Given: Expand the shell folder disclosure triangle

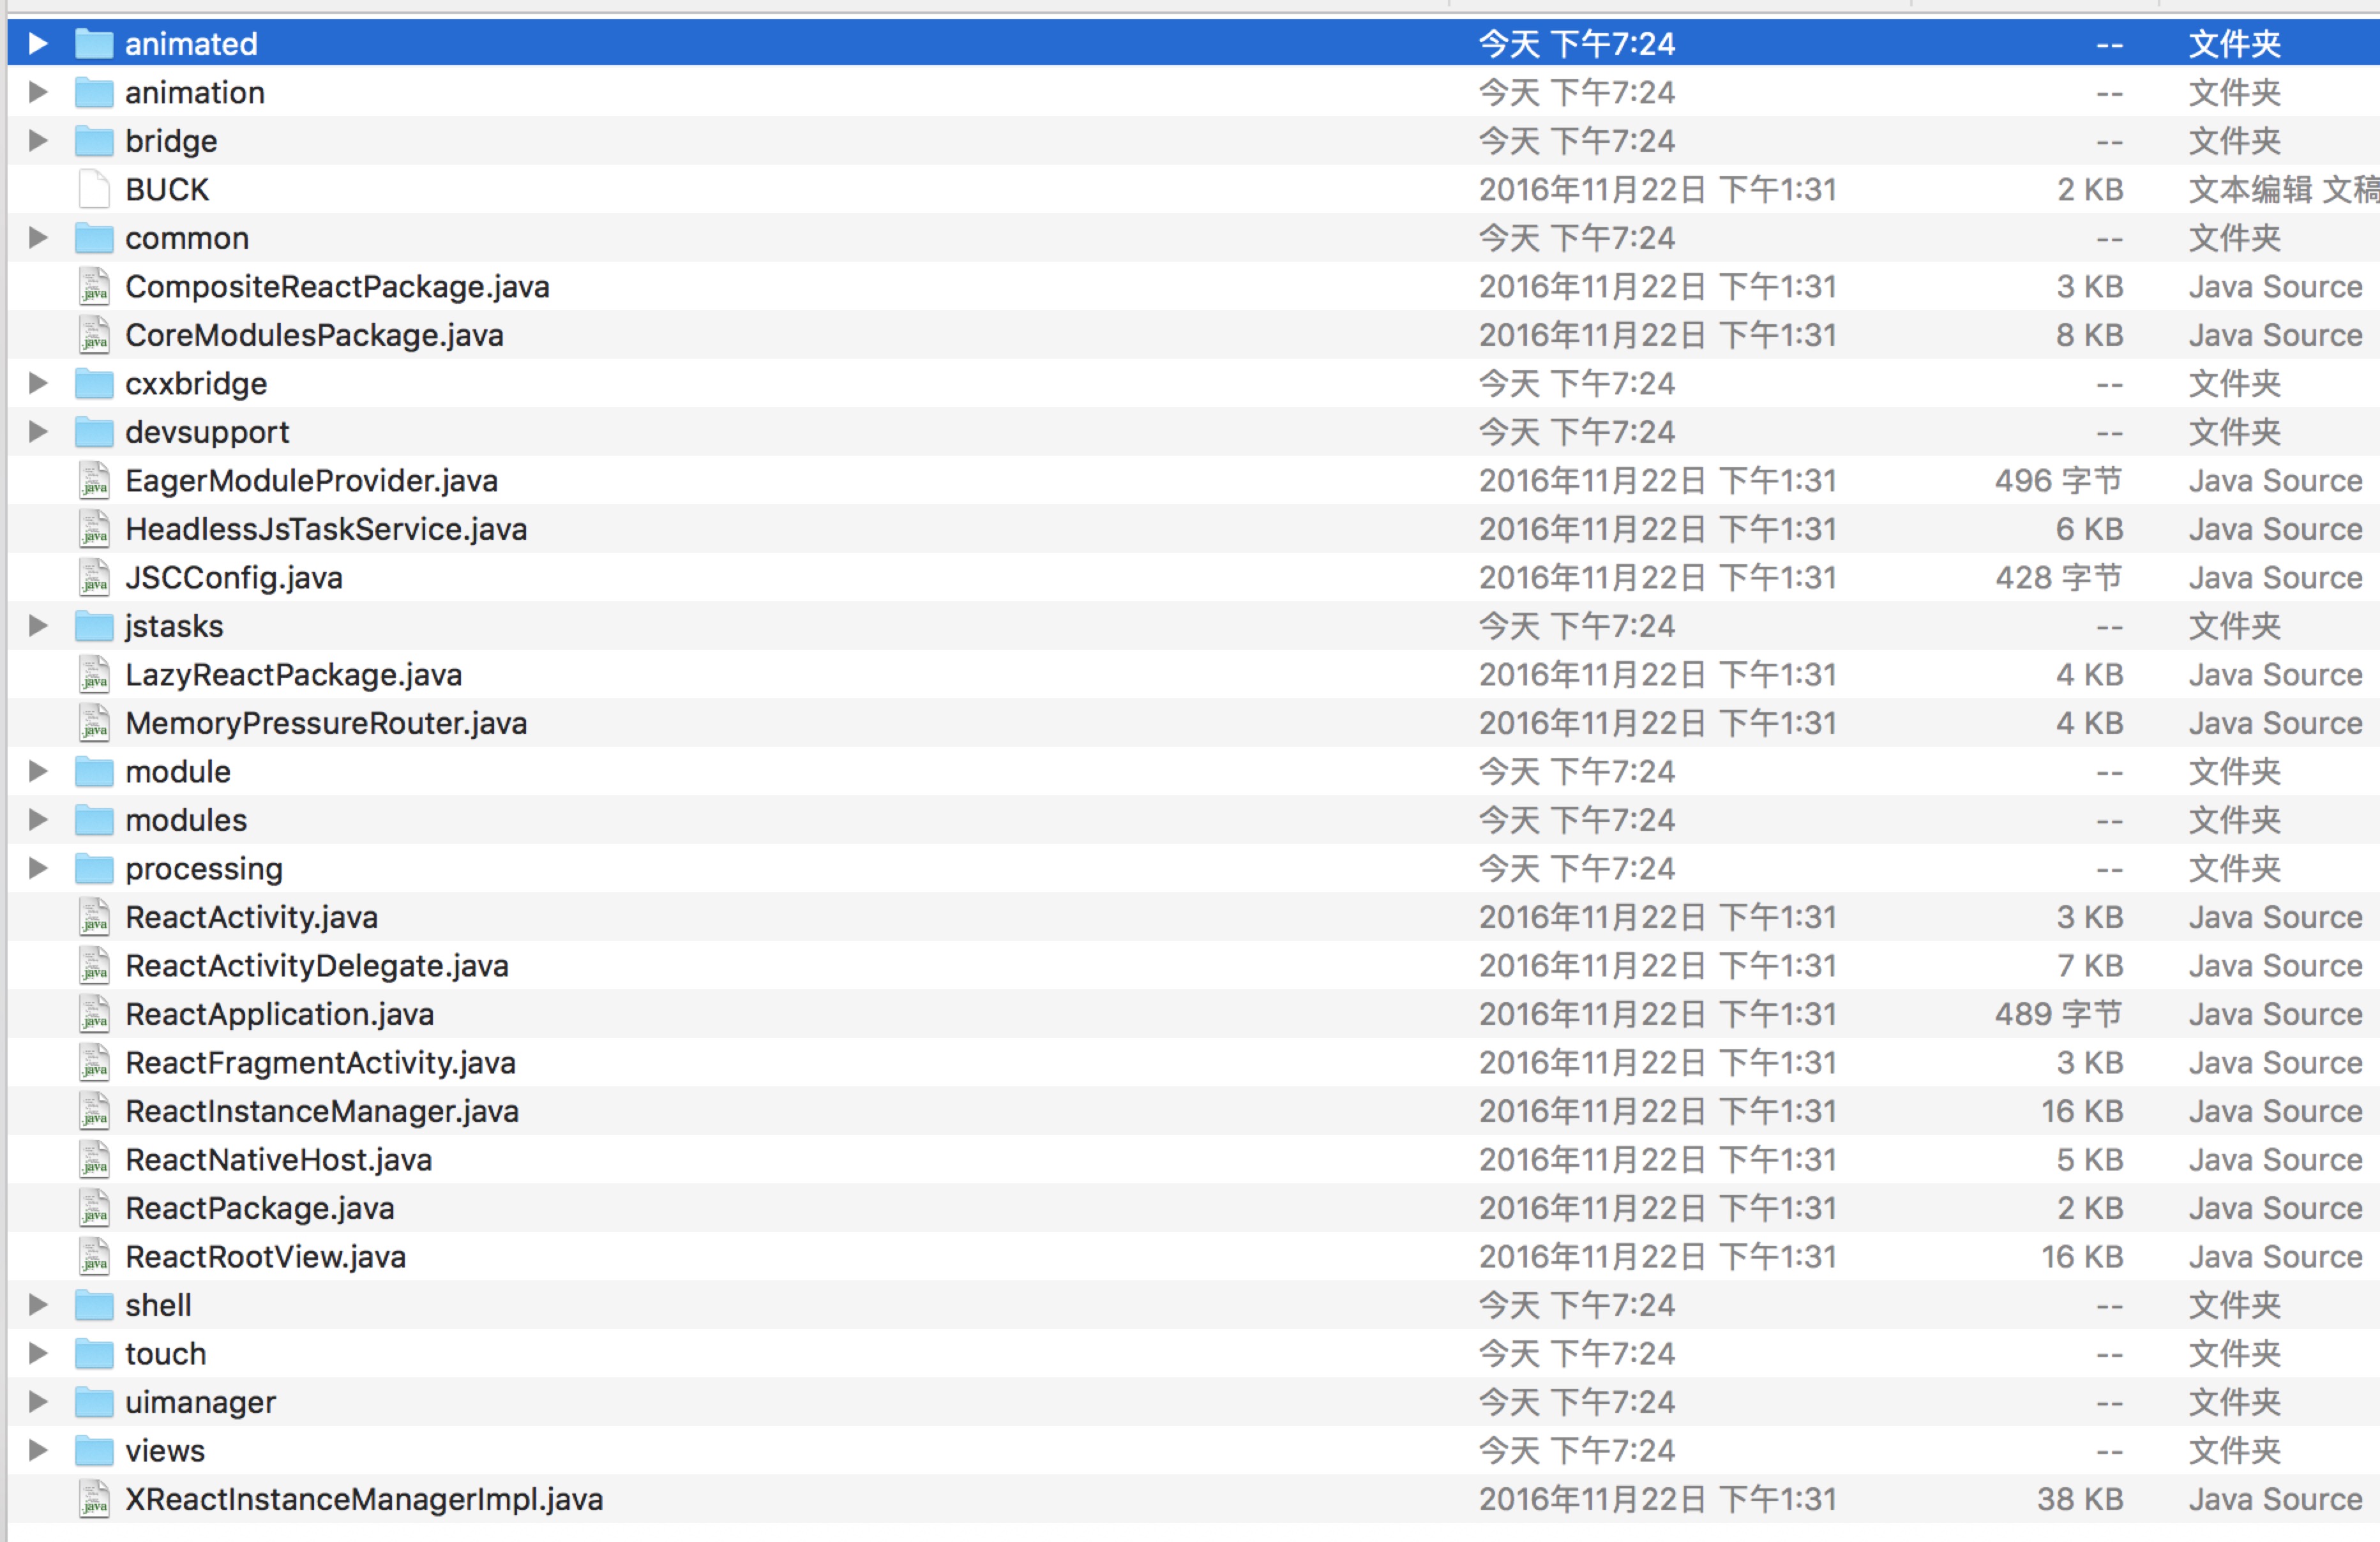Looking at the screenshot, I should click(38, 1304).
